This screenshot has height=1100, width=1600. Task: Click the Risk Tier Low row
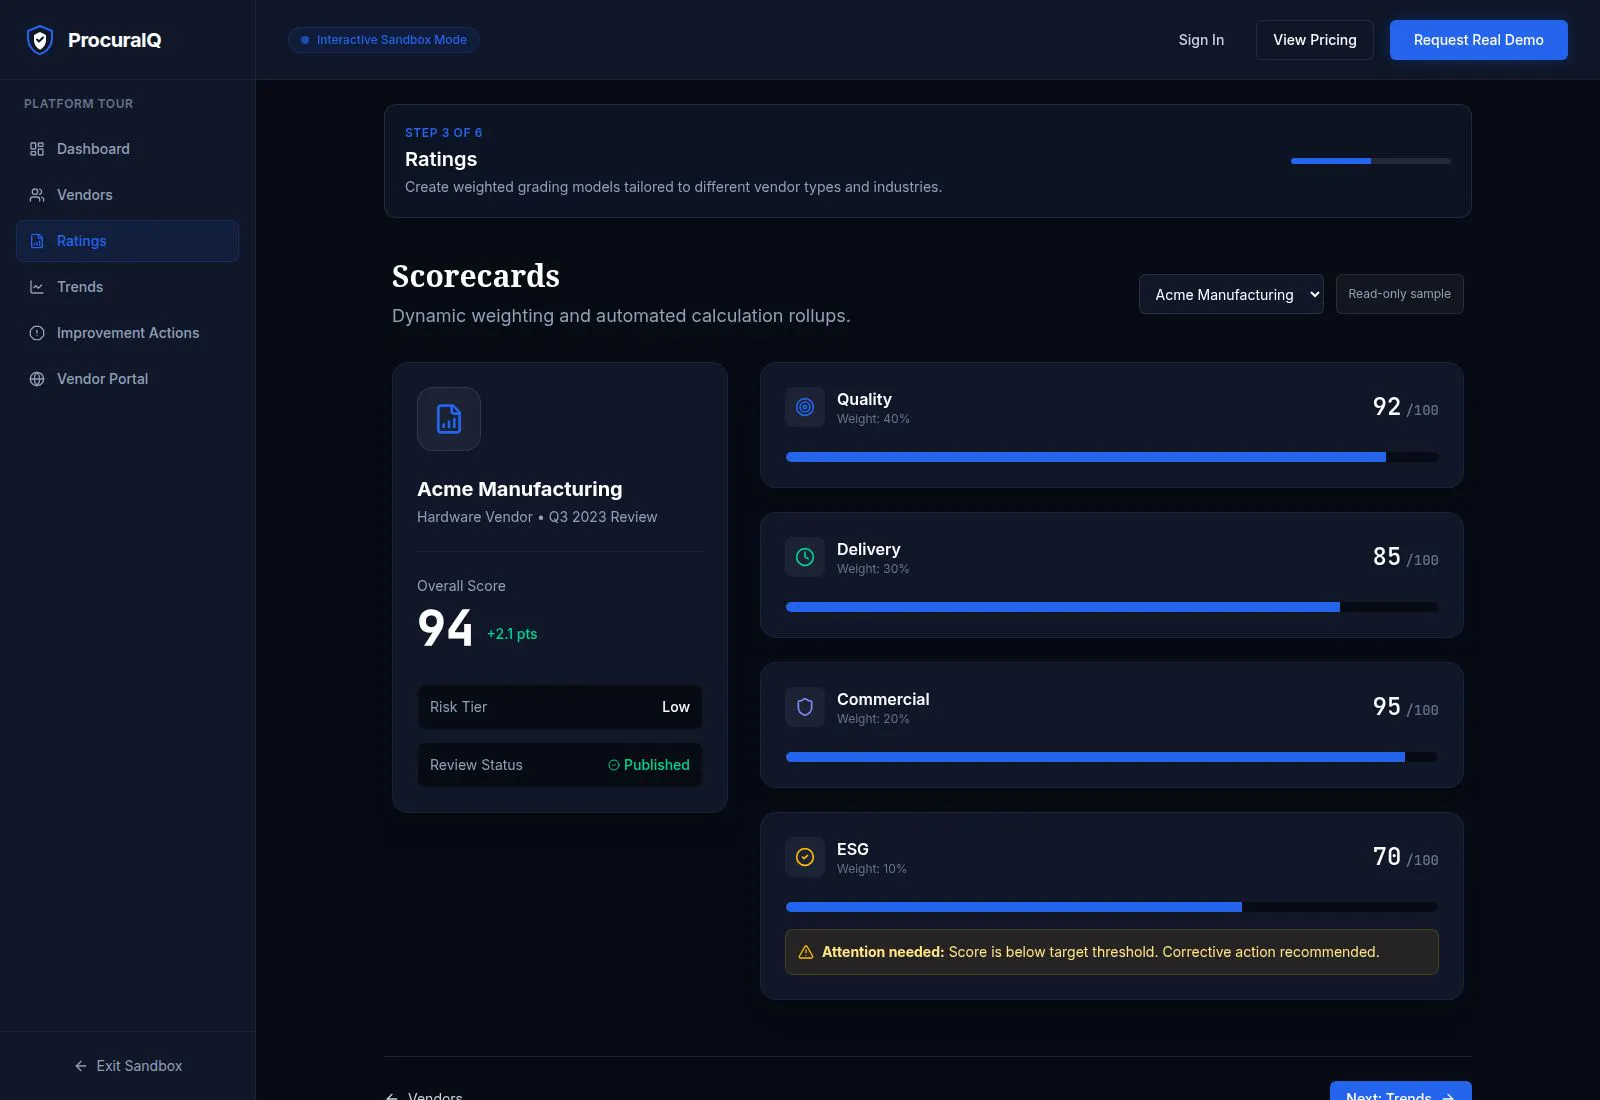(x=560, y=707)
